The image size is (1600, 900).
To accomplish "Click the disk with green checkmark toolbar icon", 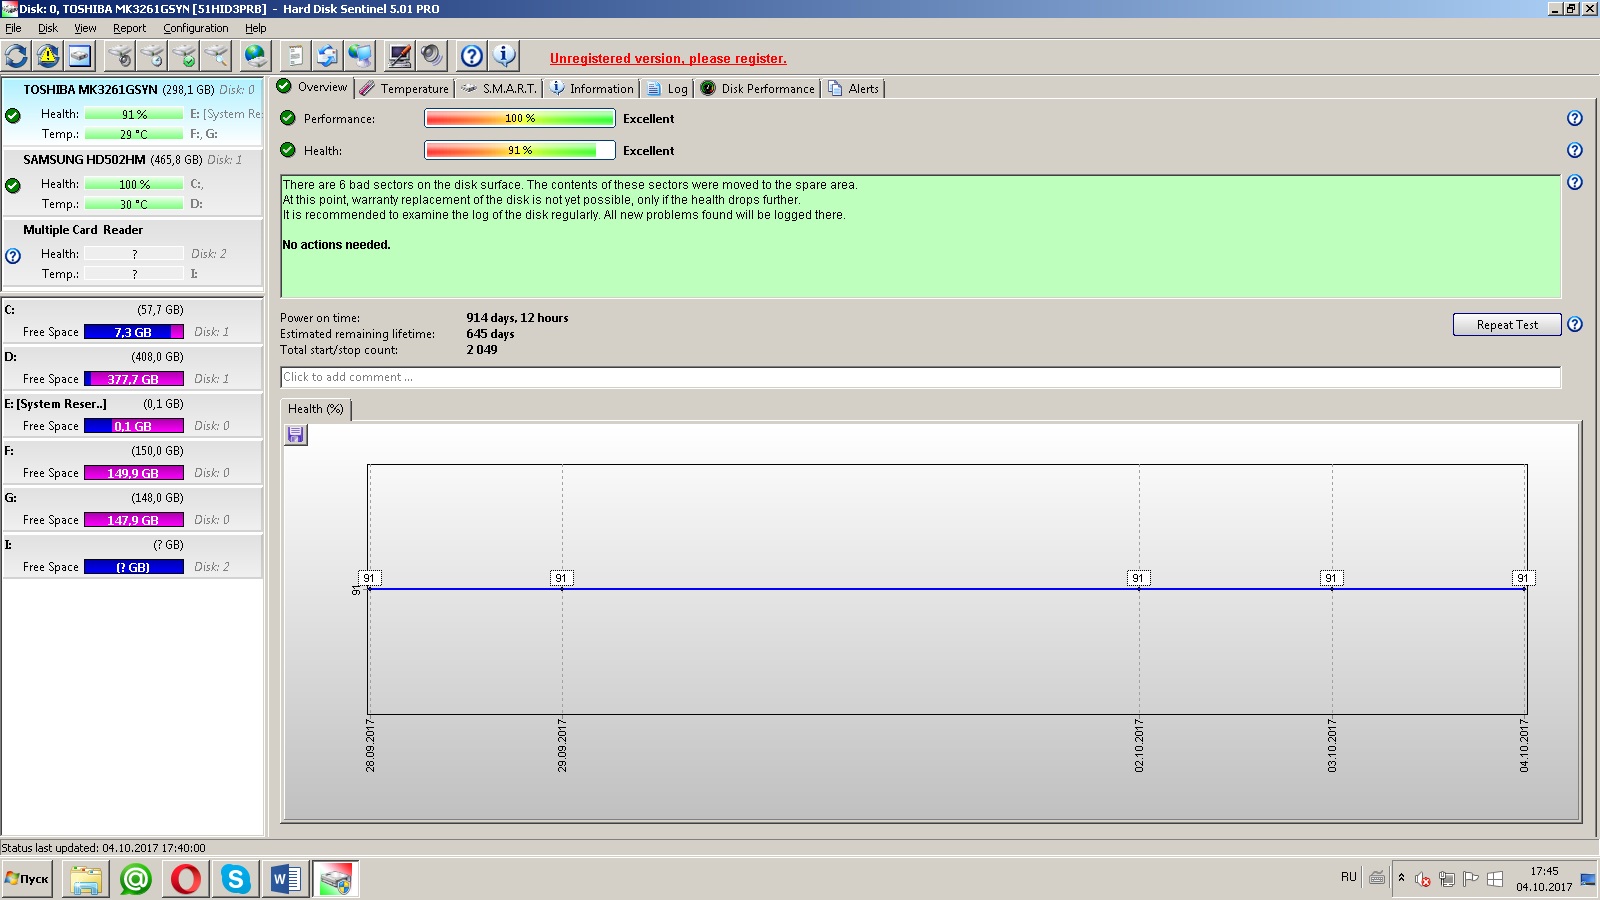I will click(x=184, y=56).
